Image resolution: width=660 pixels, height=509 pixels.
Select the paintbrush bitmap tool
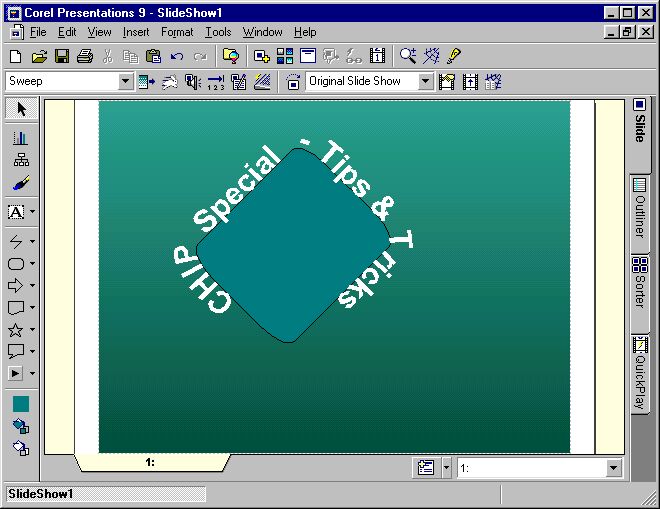coord(21,183)
